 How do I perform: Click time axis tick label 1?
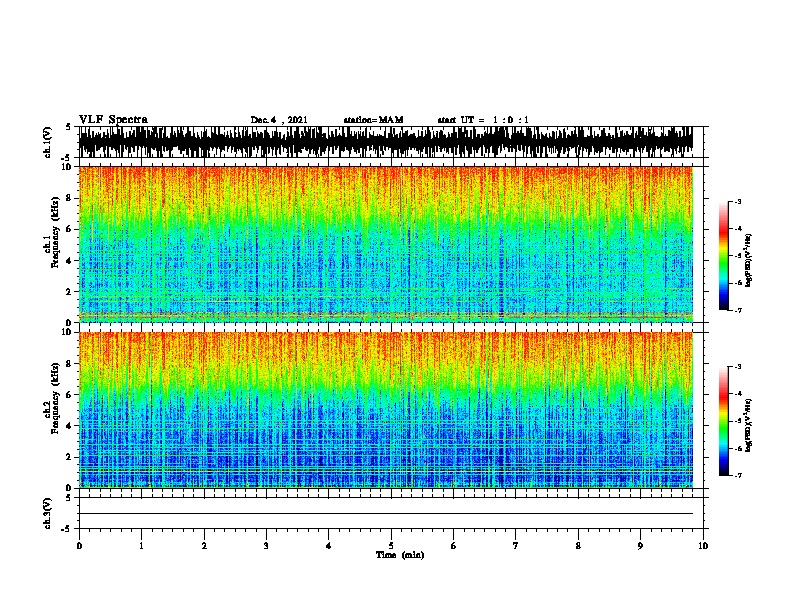click(x=141, y=546)
